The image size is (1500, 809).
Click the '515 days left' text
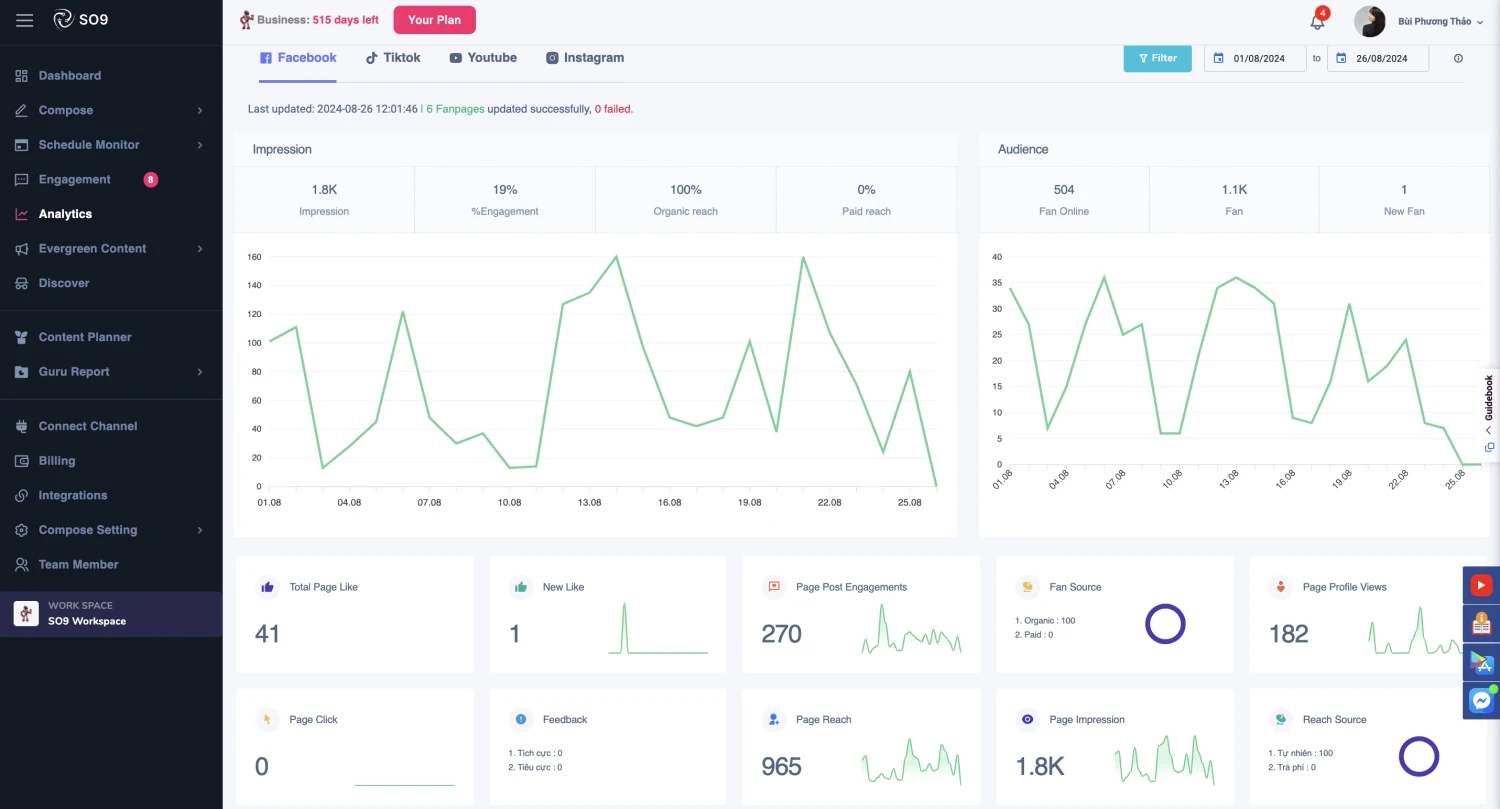click(346, 20)
